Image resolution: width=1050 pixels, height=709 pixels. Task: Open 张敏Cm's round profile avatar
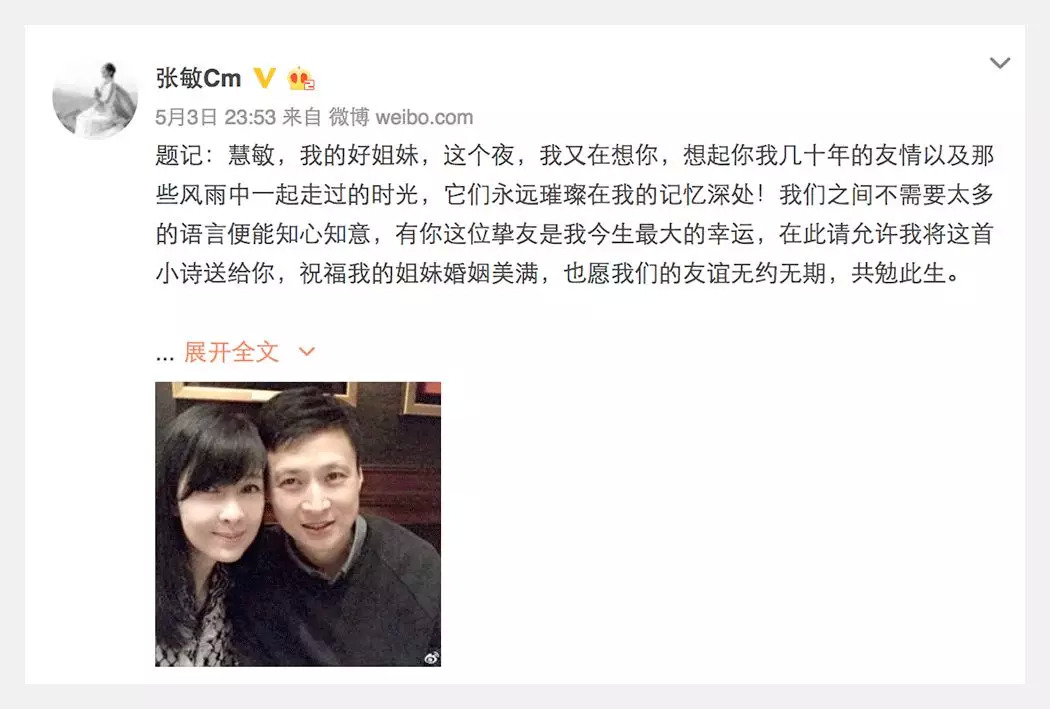95,98
